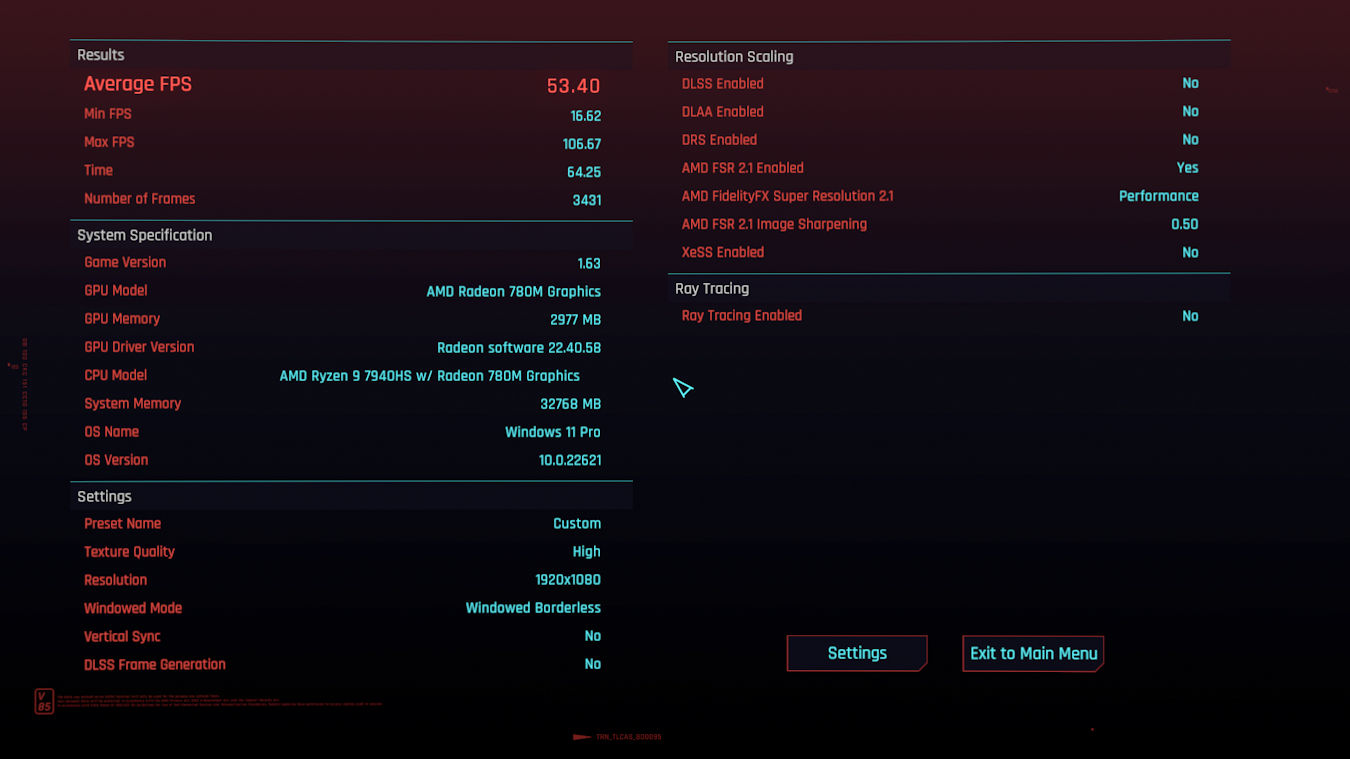Click CPU Model value AMD Ryzen 9 7940HS

tap(430, 376)
